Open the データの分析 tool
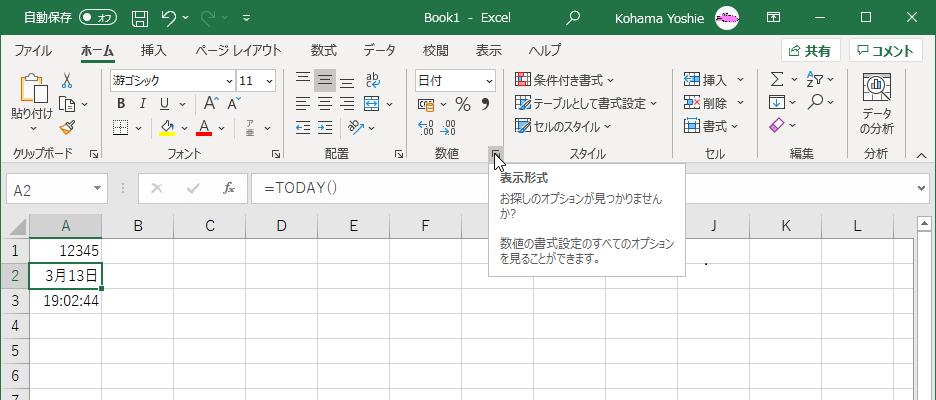The image size is (936, 400). click(x=876, y=105)
